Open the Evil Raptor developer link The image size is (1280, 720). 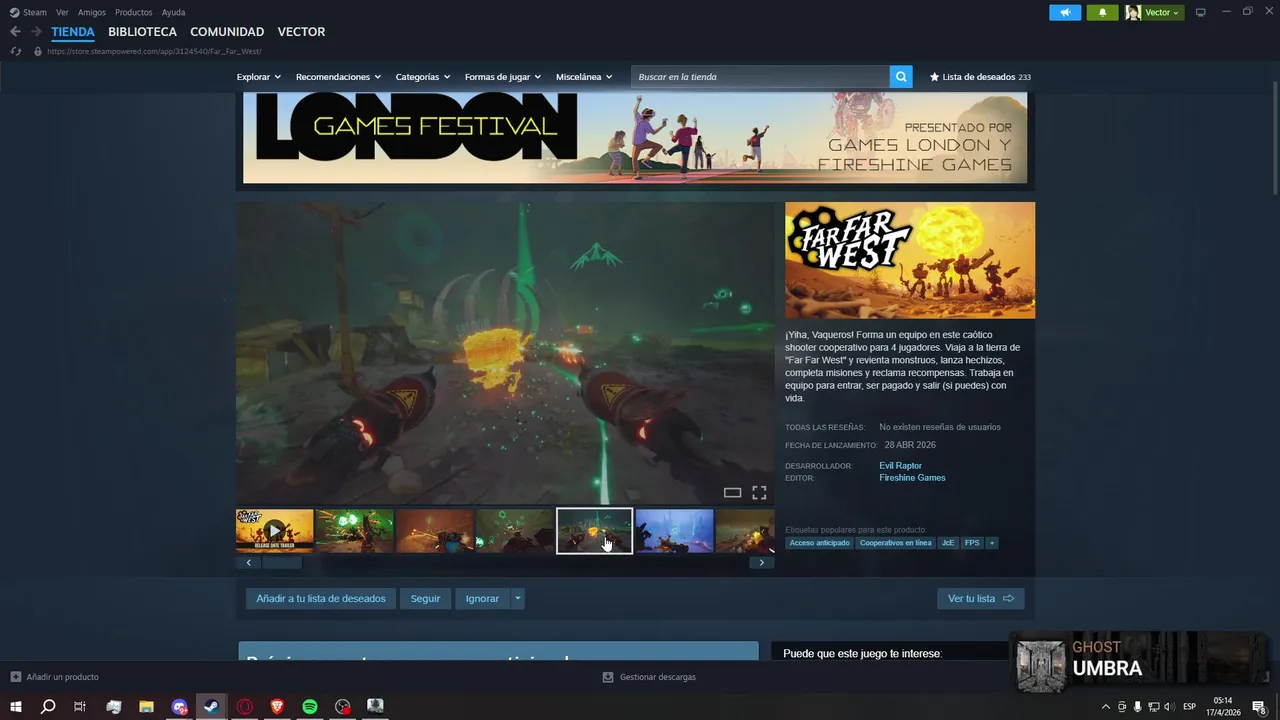point(900,466)
